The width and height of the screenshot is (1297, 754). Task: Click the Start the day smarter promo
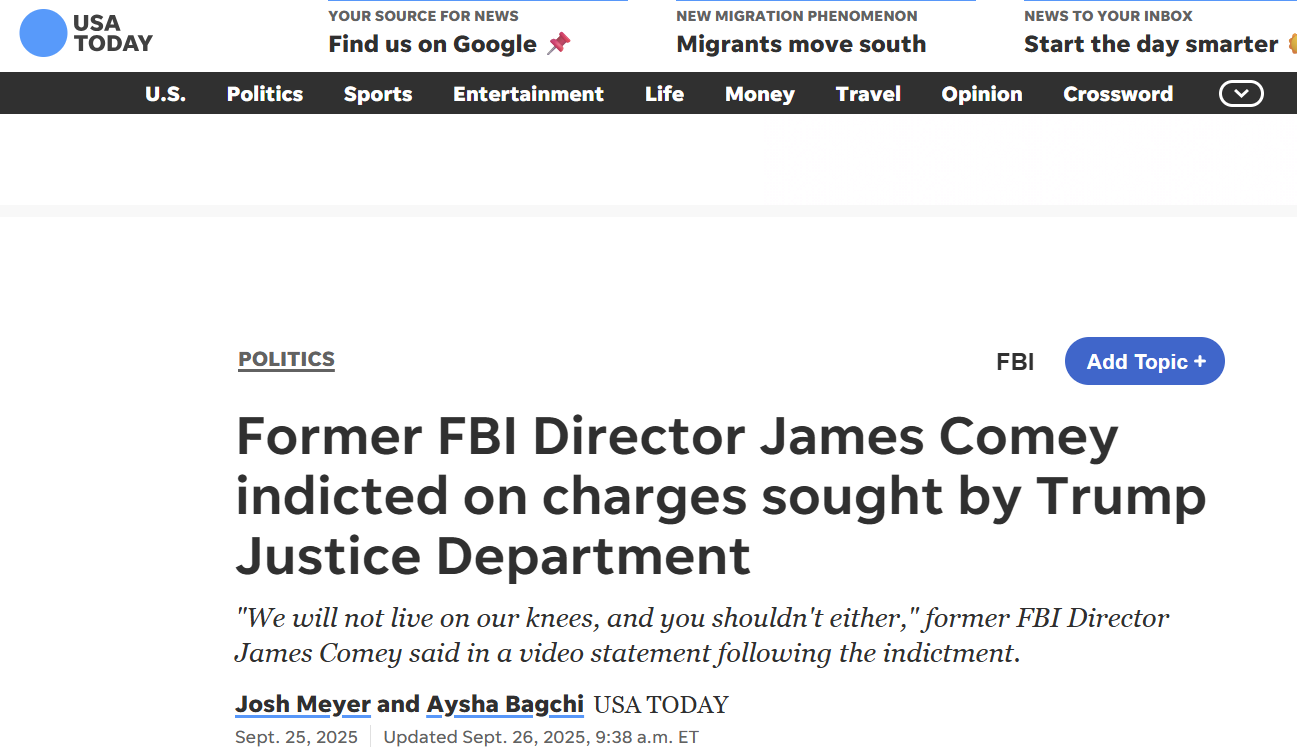1150,44
